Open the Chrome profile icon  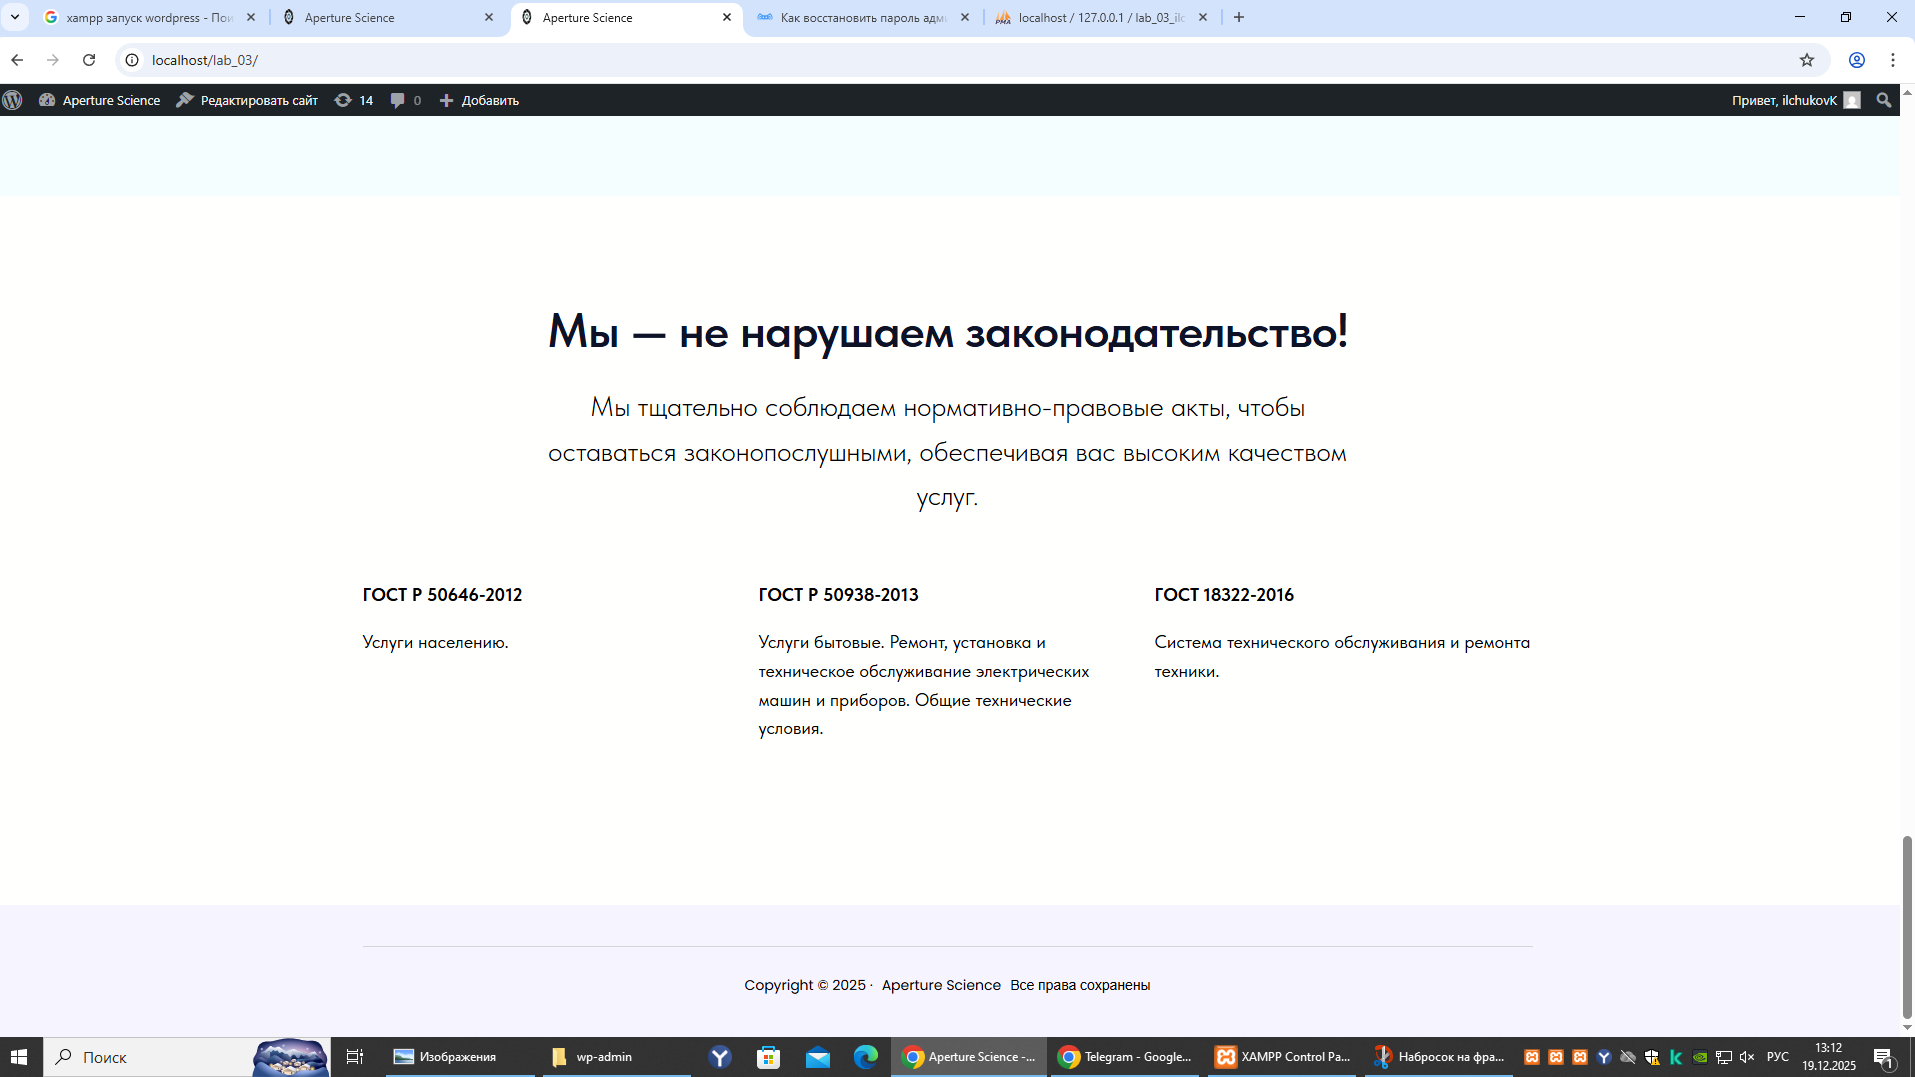(1856, 60)
